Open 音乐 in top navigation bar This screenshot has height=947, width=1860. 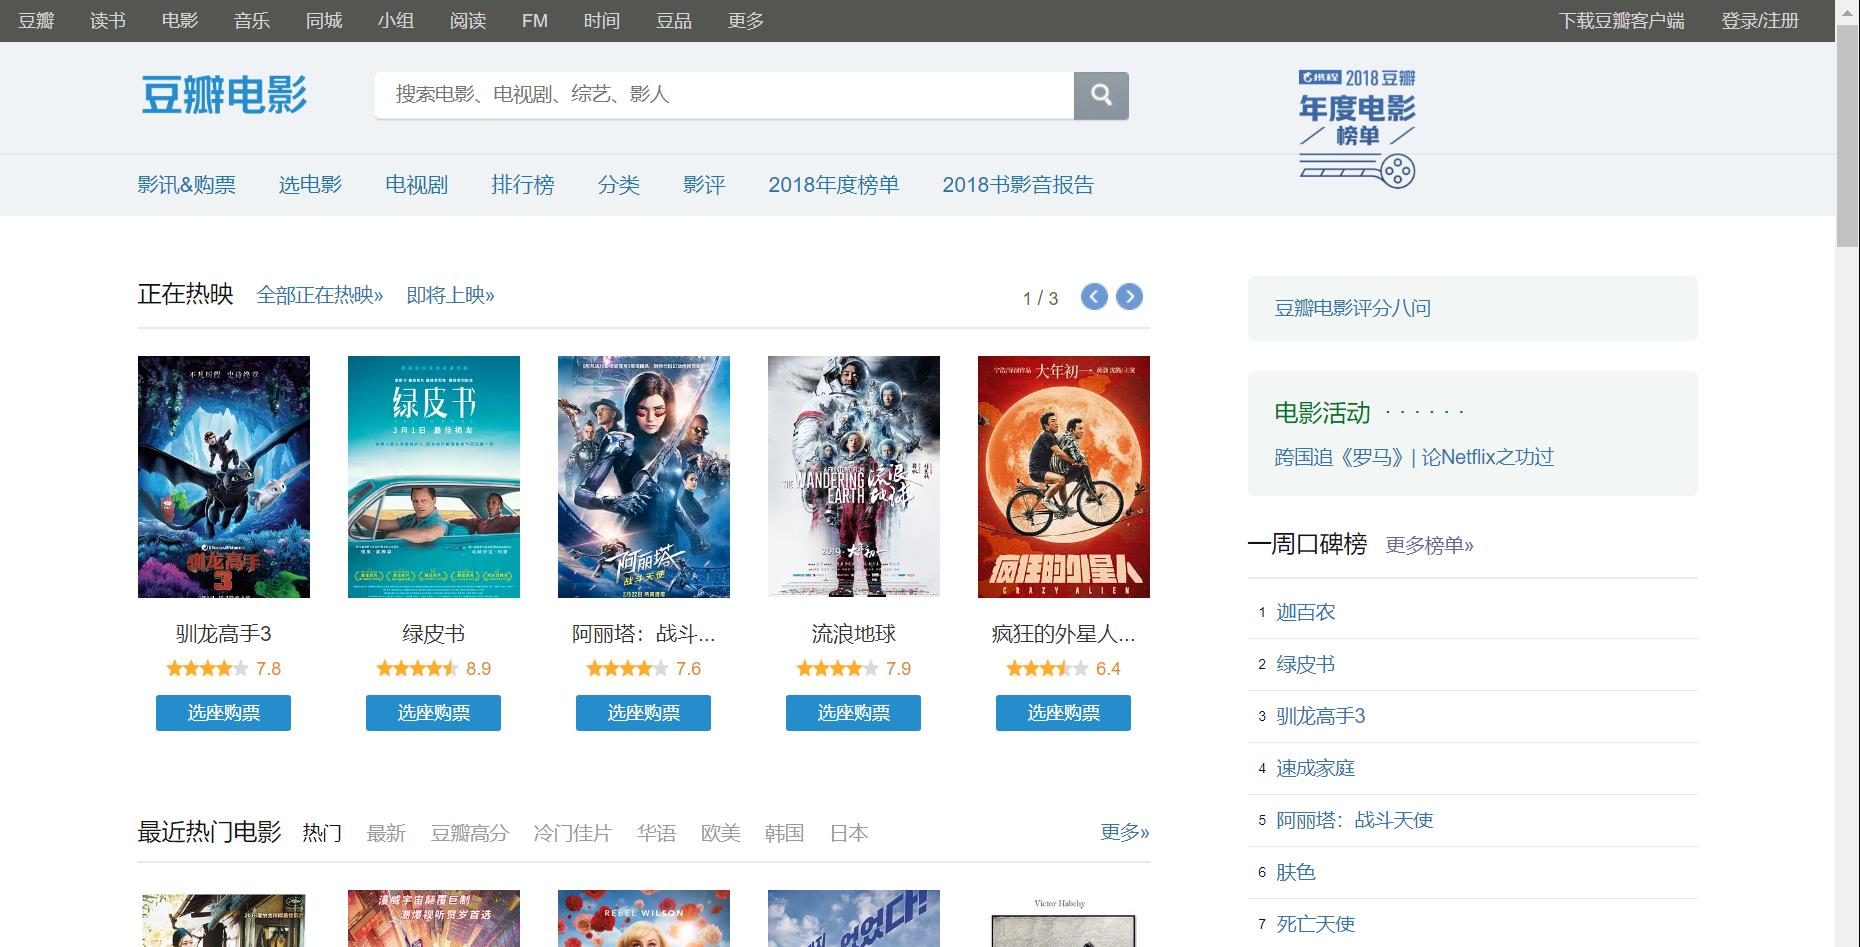pyautogui.click(x=252, y=21)
